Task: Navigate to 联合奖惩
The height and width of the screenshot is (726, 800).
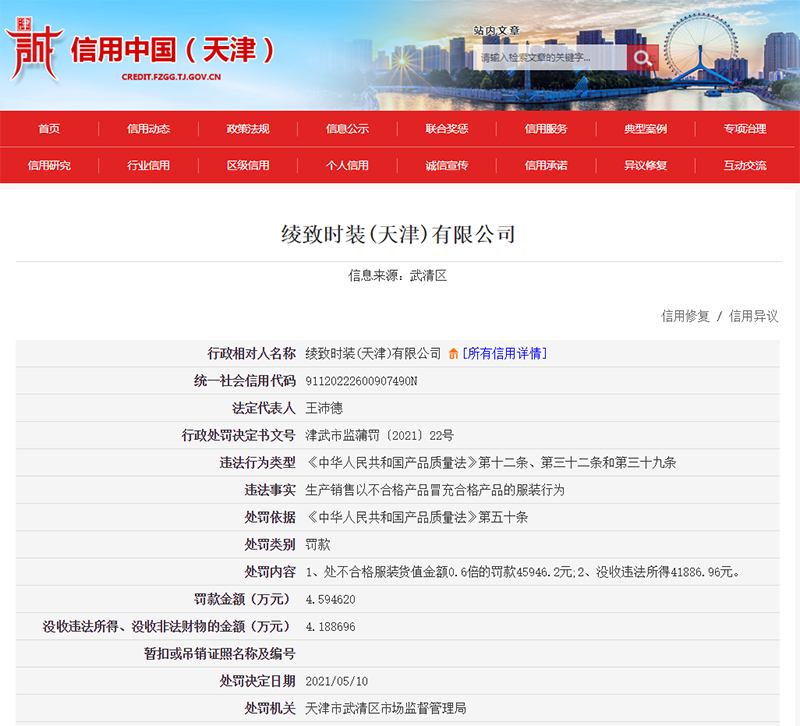Action: tap(446, 129)
